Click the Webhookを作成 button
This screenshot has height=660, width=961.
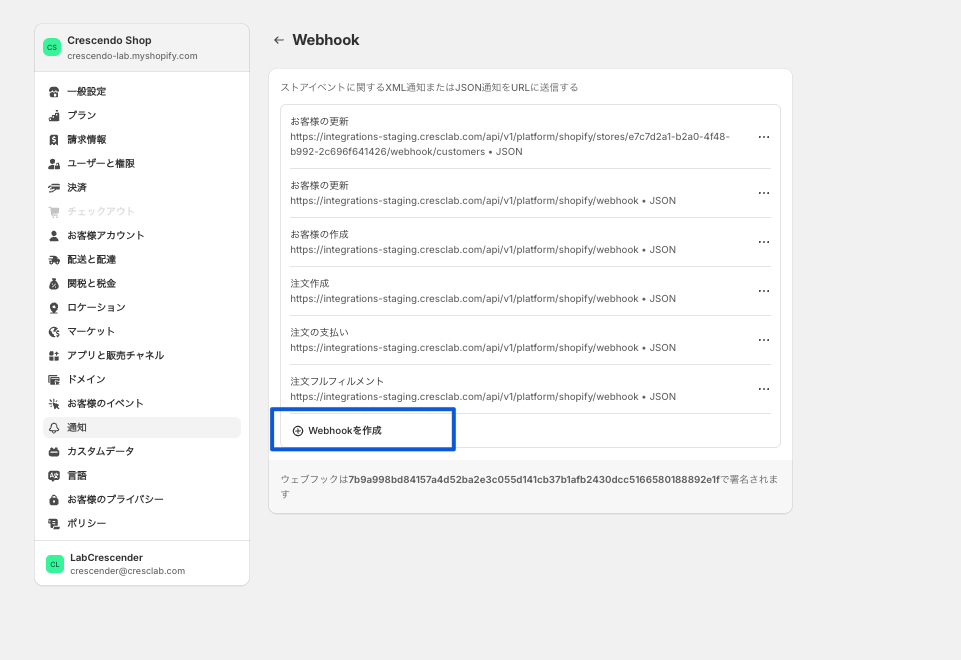point(337,431)
